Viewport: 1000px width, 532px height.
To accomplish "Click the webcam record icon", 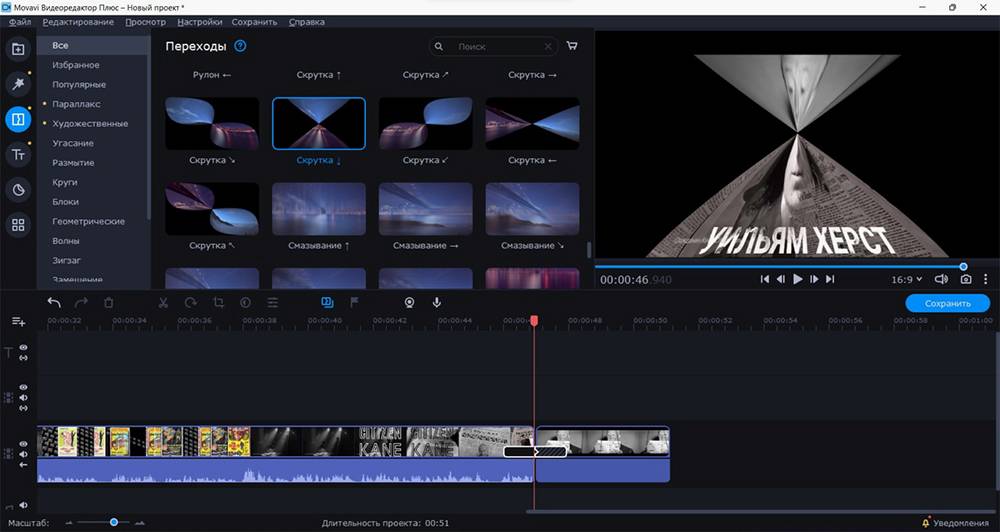I will point(409,303).
